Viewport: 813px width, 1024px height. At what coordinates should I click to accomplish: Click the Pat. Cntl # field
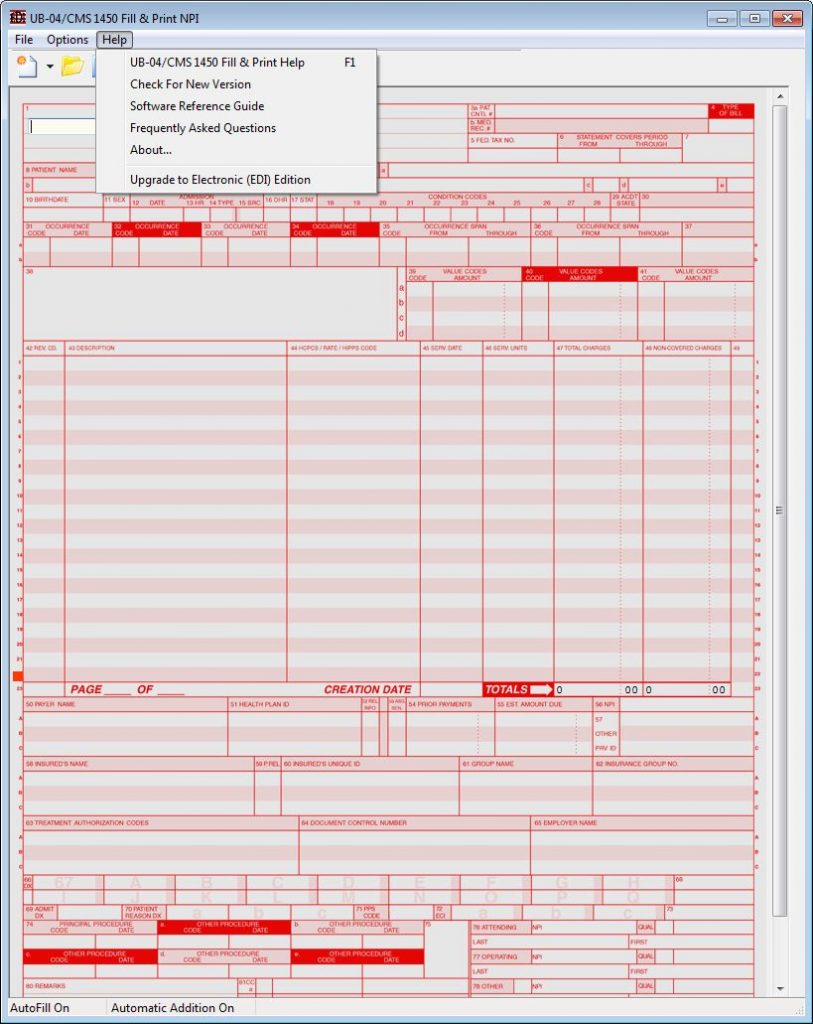point(601,111)
